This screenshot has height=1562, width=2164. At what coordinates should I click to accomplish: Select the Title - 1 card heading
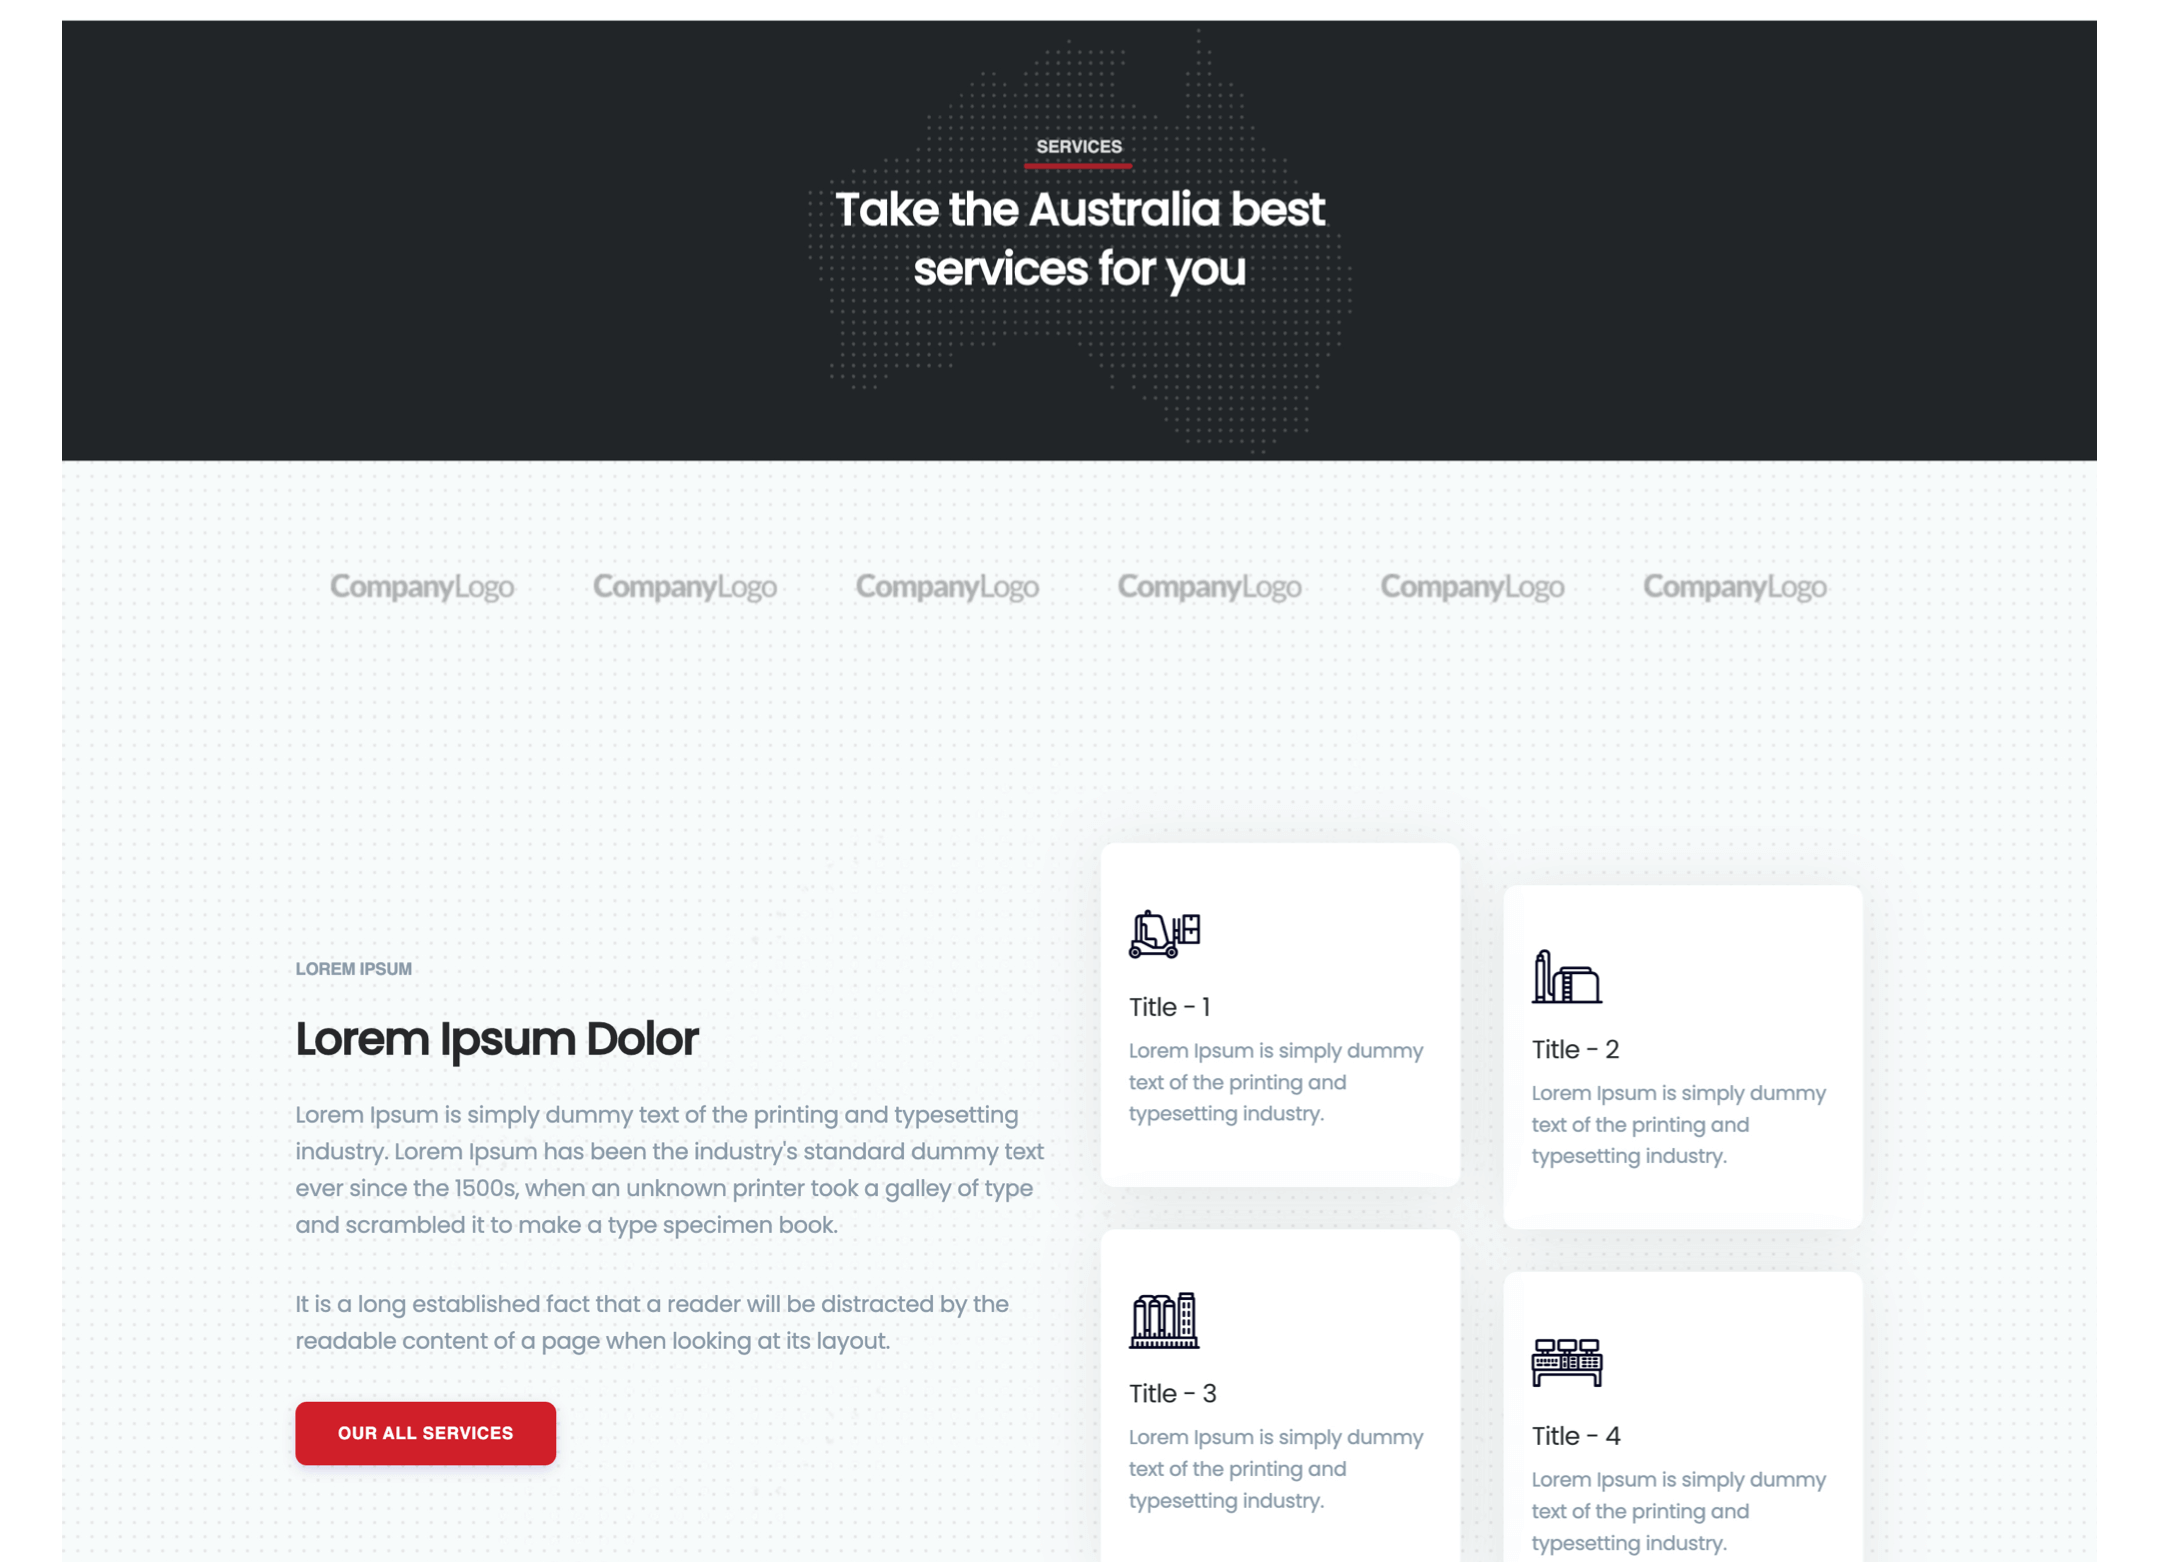[x=1169, y=1006]
